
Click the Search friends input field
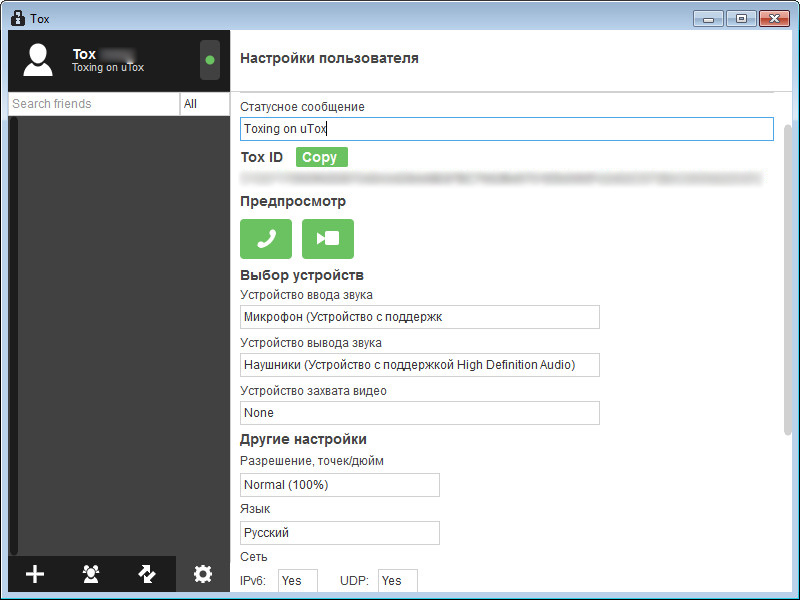coord(94,104)
